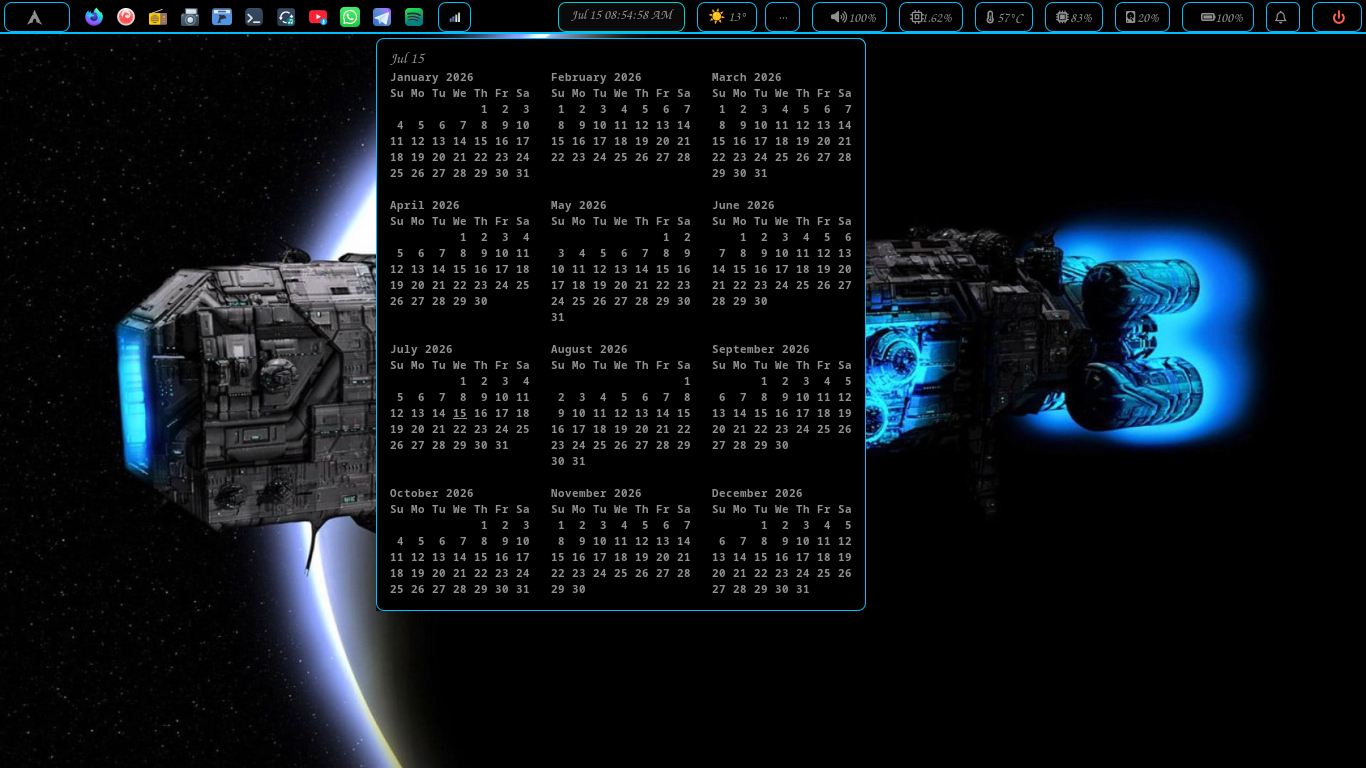Toggle the notification bell panel
The image size is (1366, 768).
[1282, 17]
